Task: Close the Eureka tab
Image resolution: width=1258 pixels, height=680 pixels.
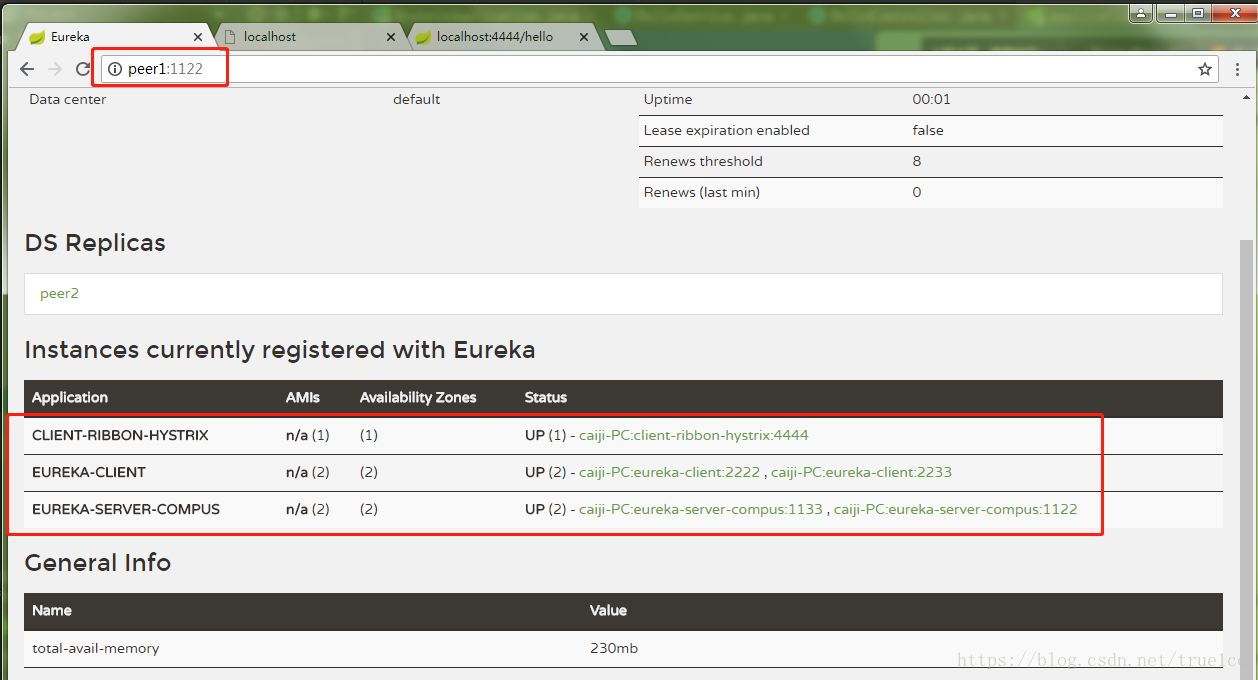Action: click(197, 37)
